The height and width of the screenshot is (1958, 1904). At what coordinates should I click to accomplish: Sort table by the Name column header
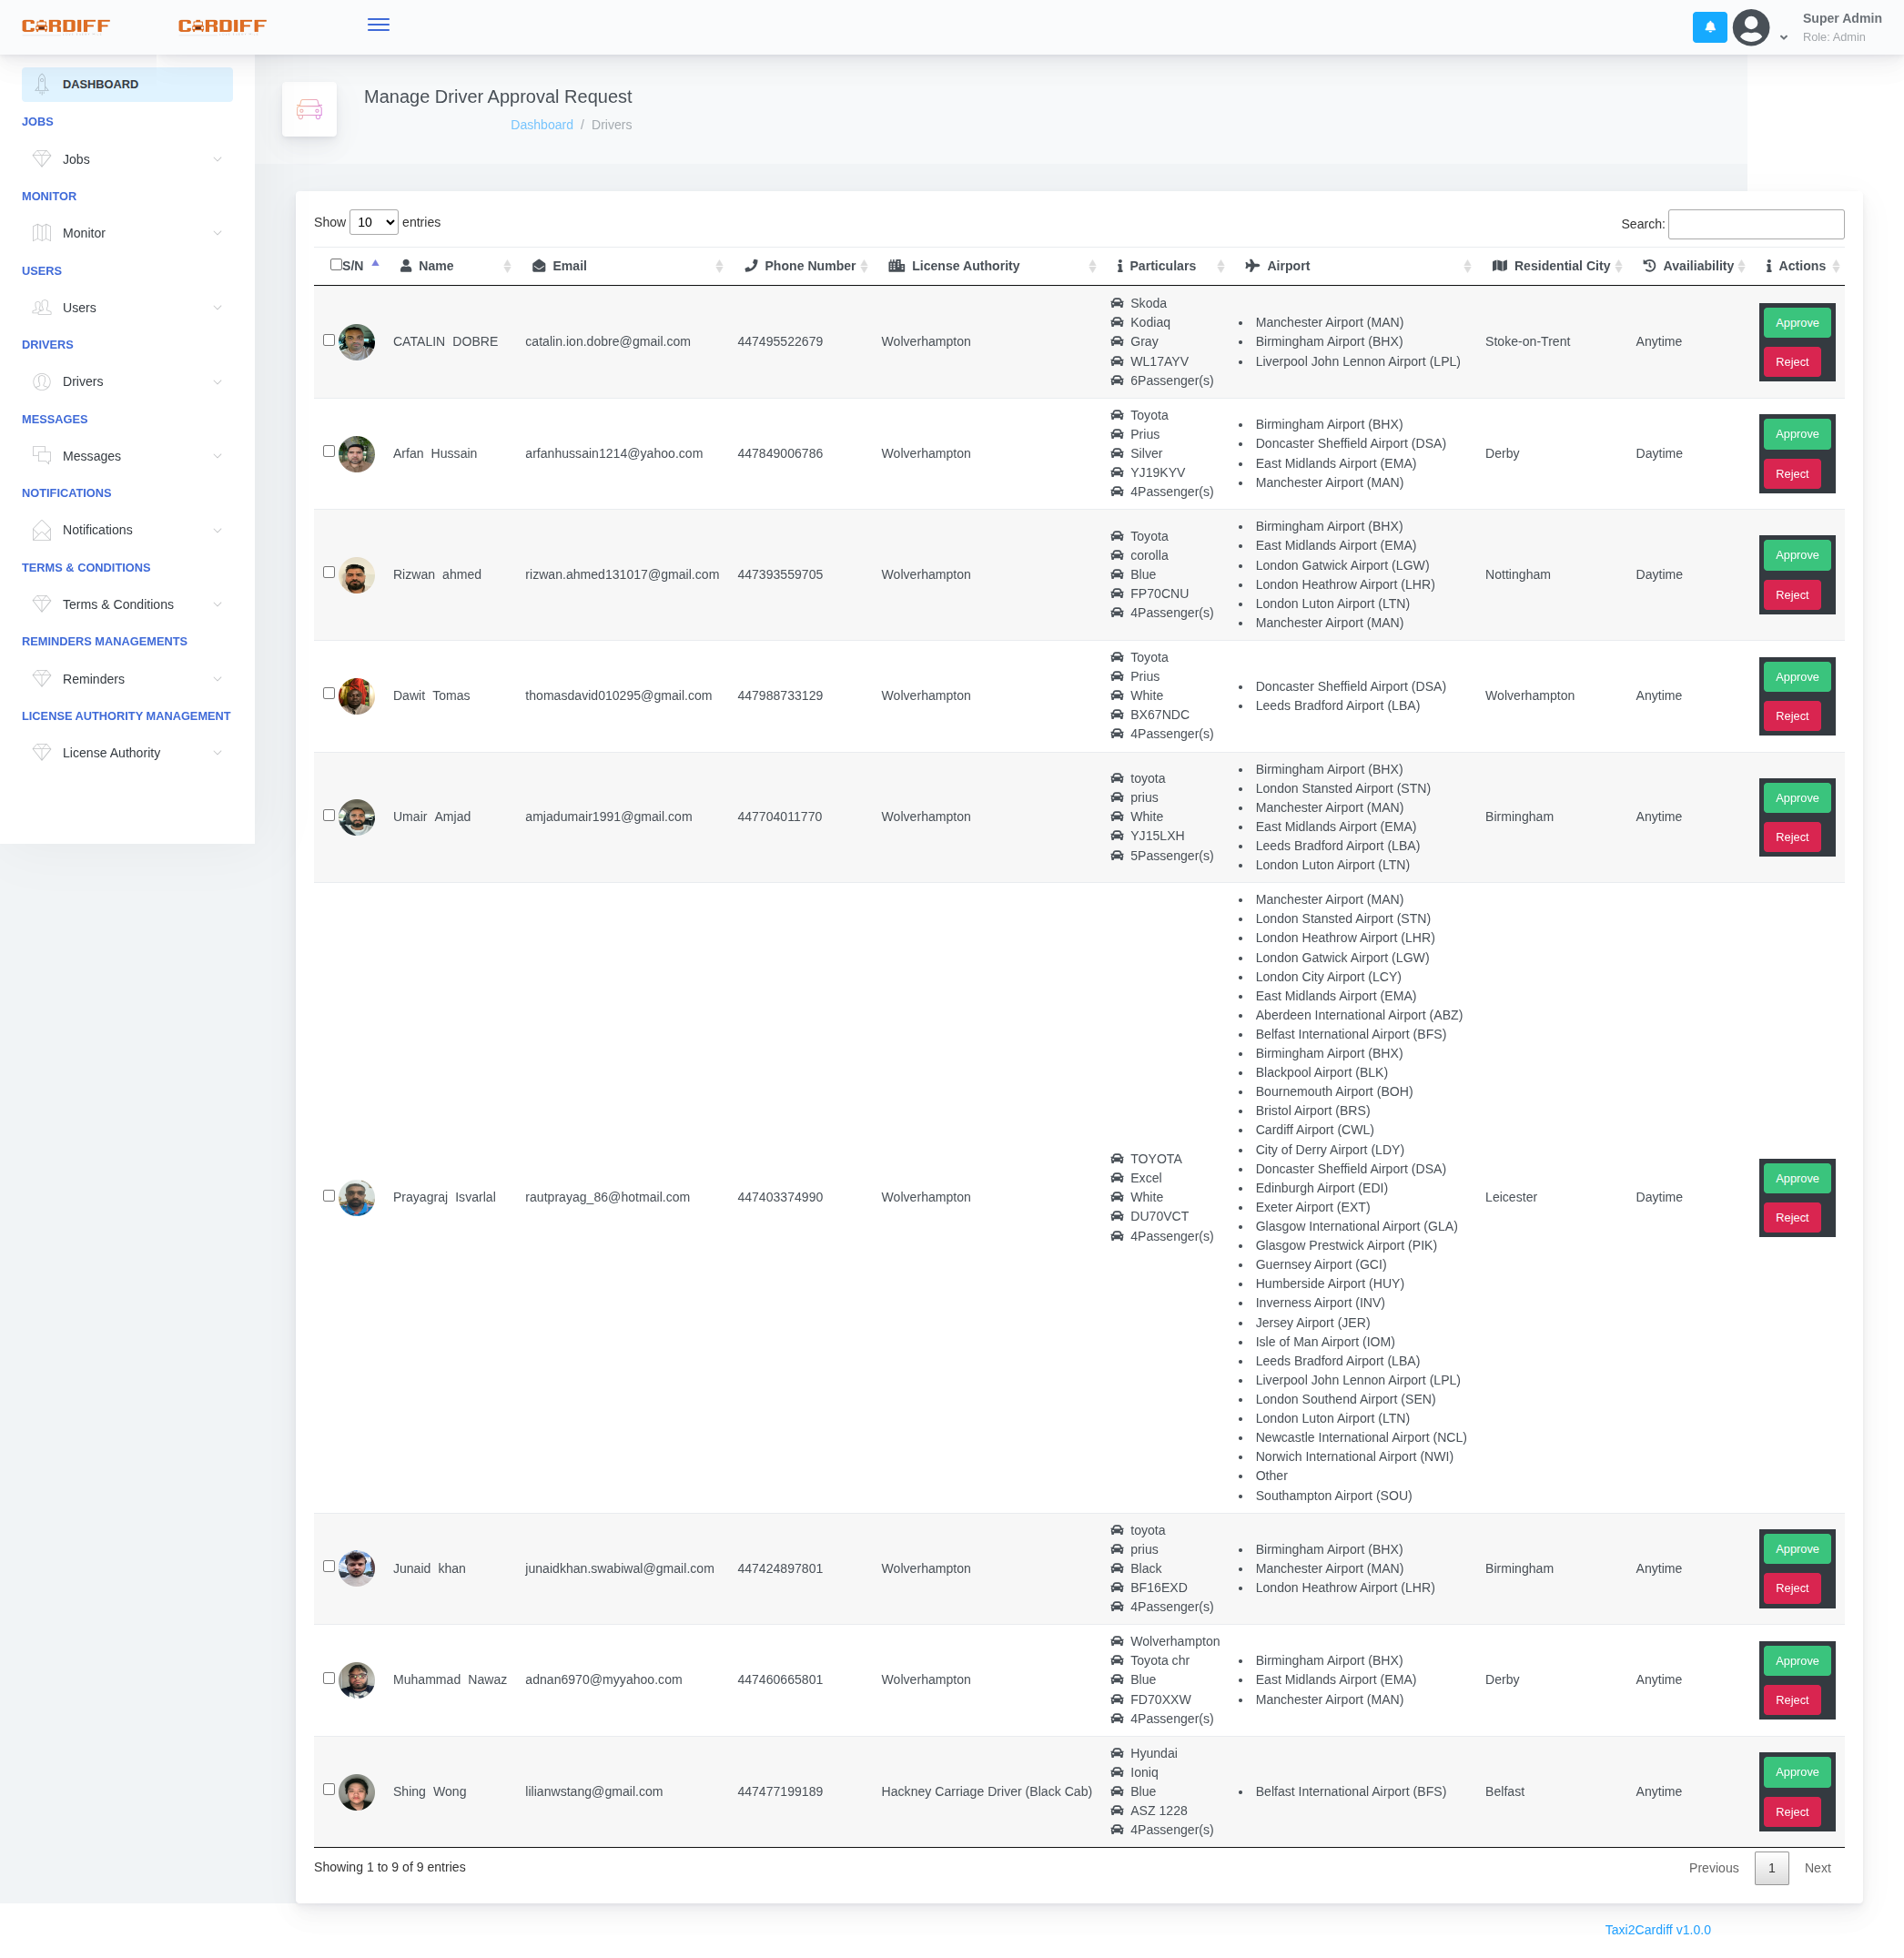tap(435, 265)
